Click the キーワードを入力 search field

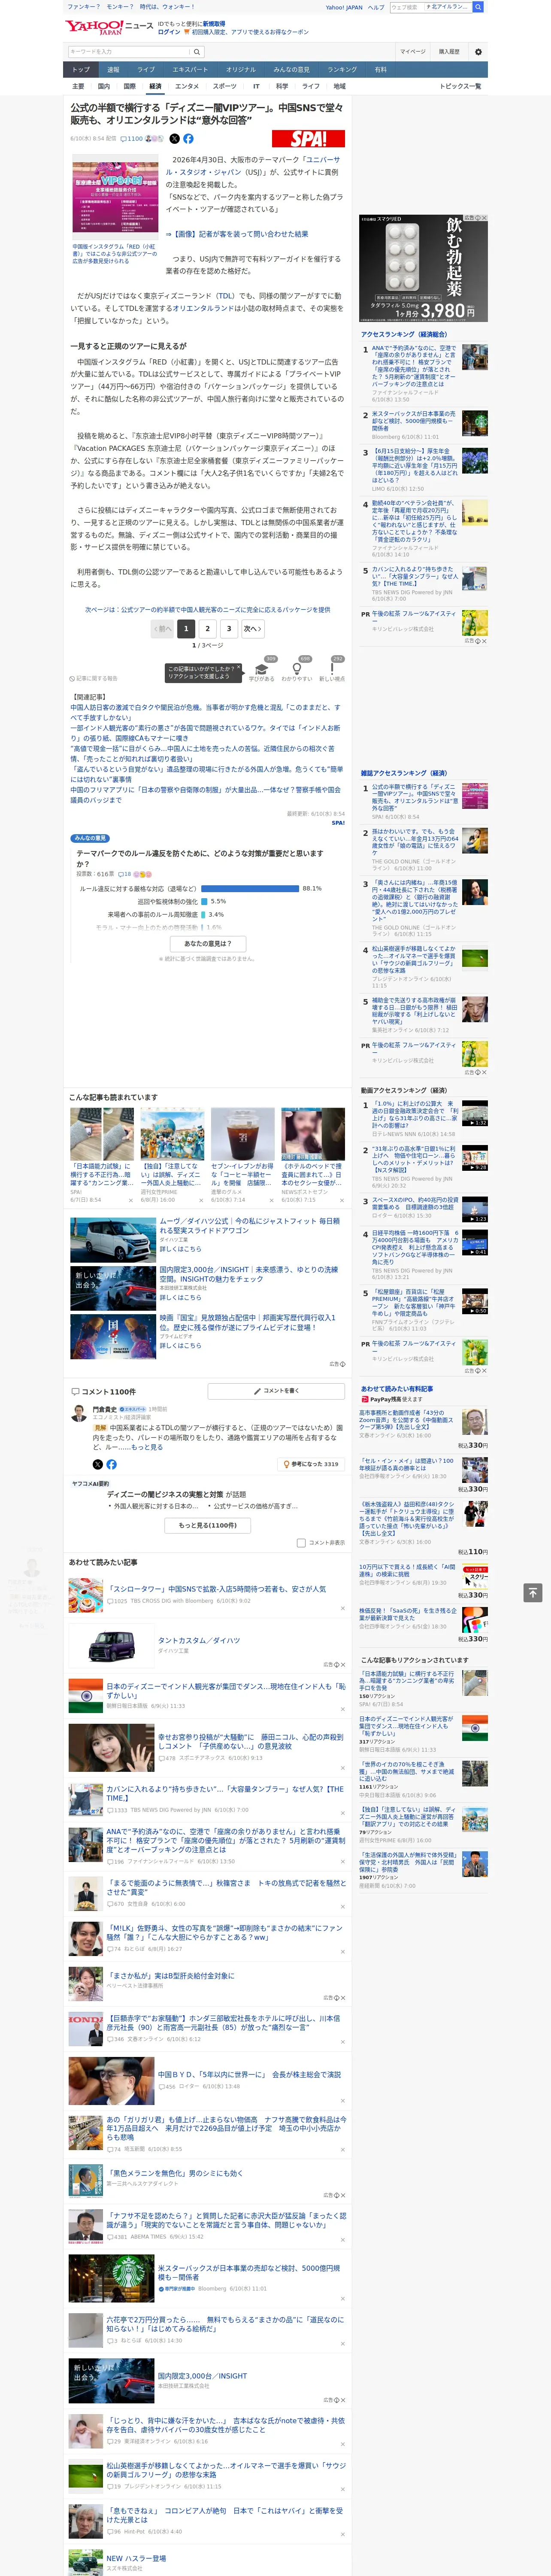(x=129, y=52)
